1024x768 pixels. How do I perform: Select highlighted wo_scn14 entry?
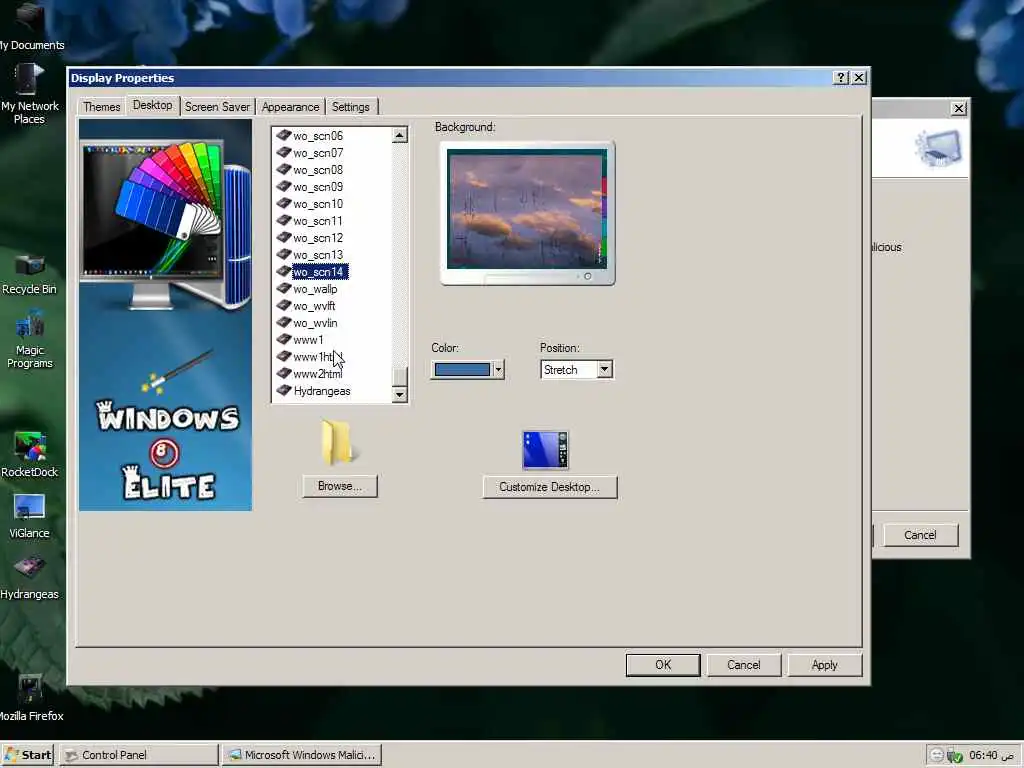click(x=319, y=272)
